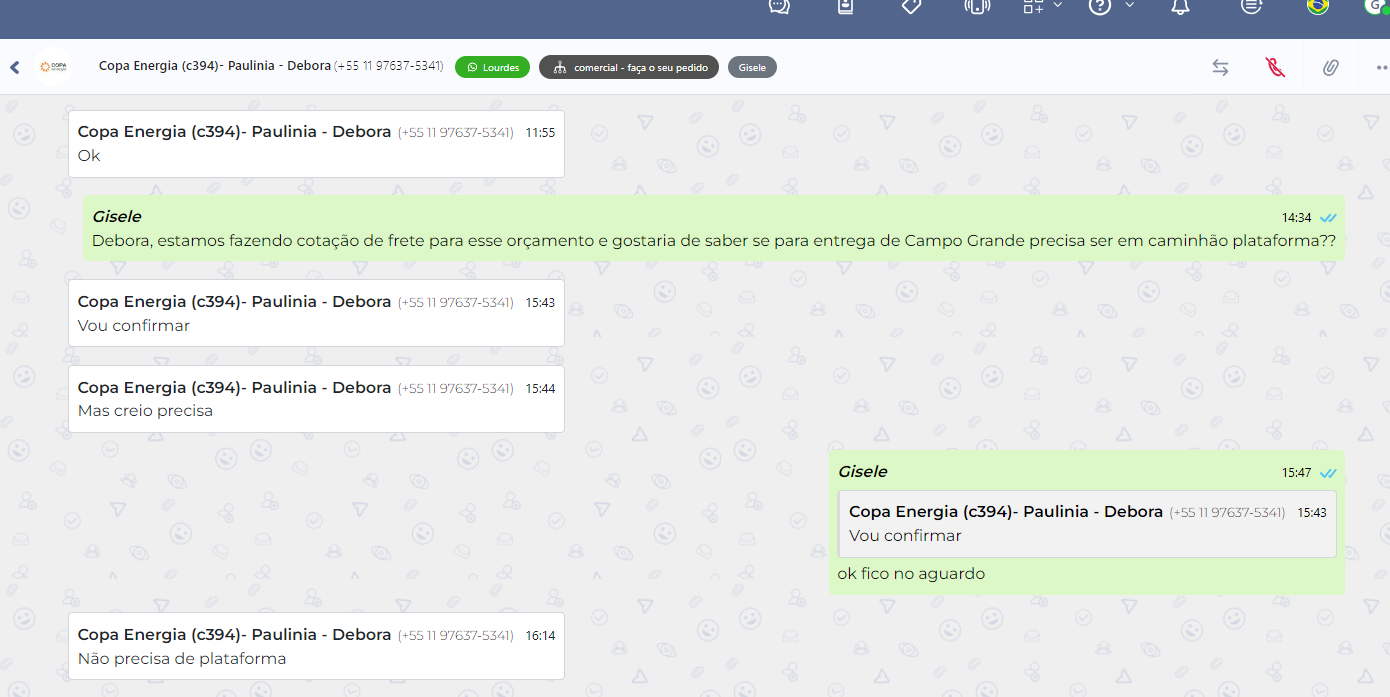Open the notifications bell
The width and height of the screenshot is (1390, 697).
click(x=1181, y=6)
